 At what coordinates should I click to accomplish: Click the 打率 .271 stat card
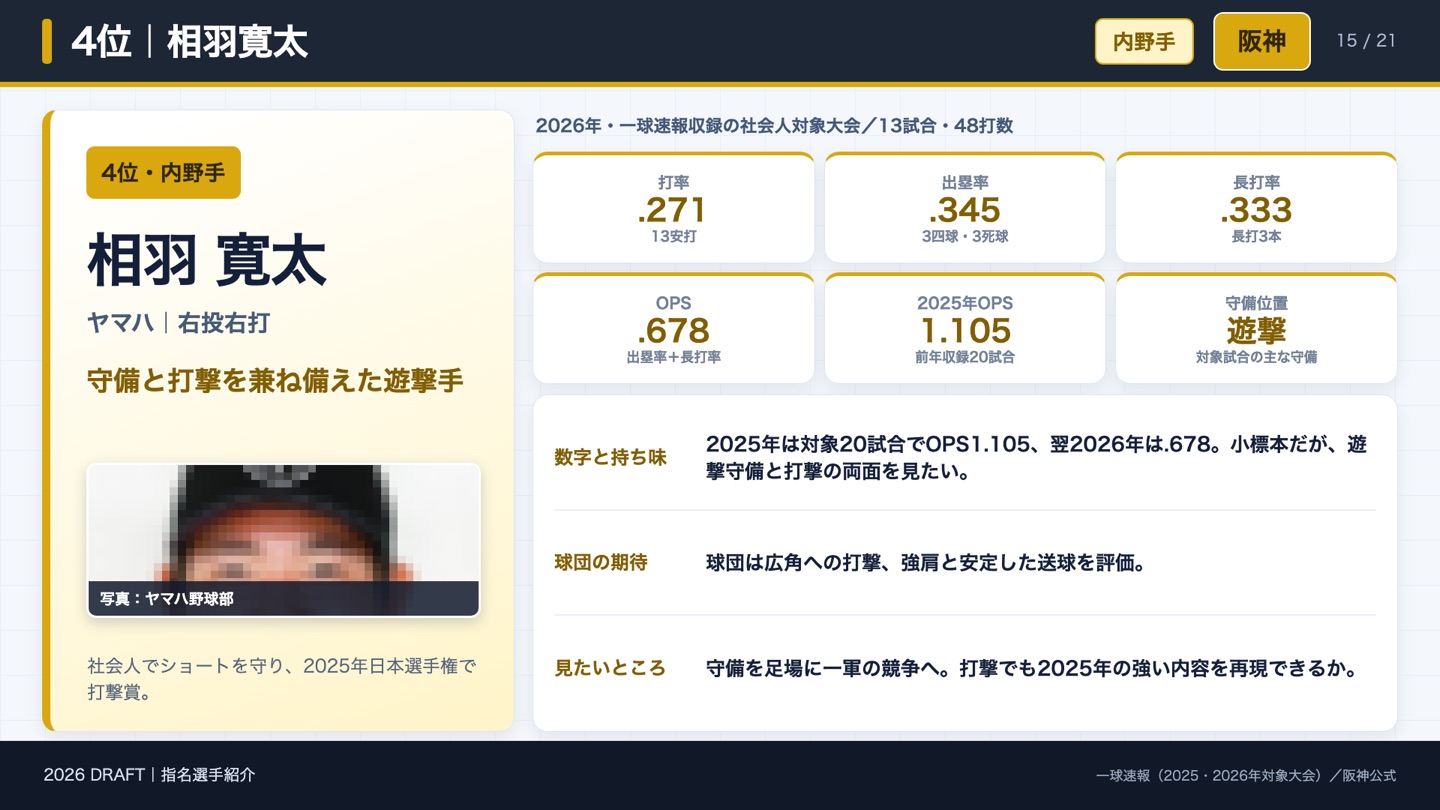(674, 208)
